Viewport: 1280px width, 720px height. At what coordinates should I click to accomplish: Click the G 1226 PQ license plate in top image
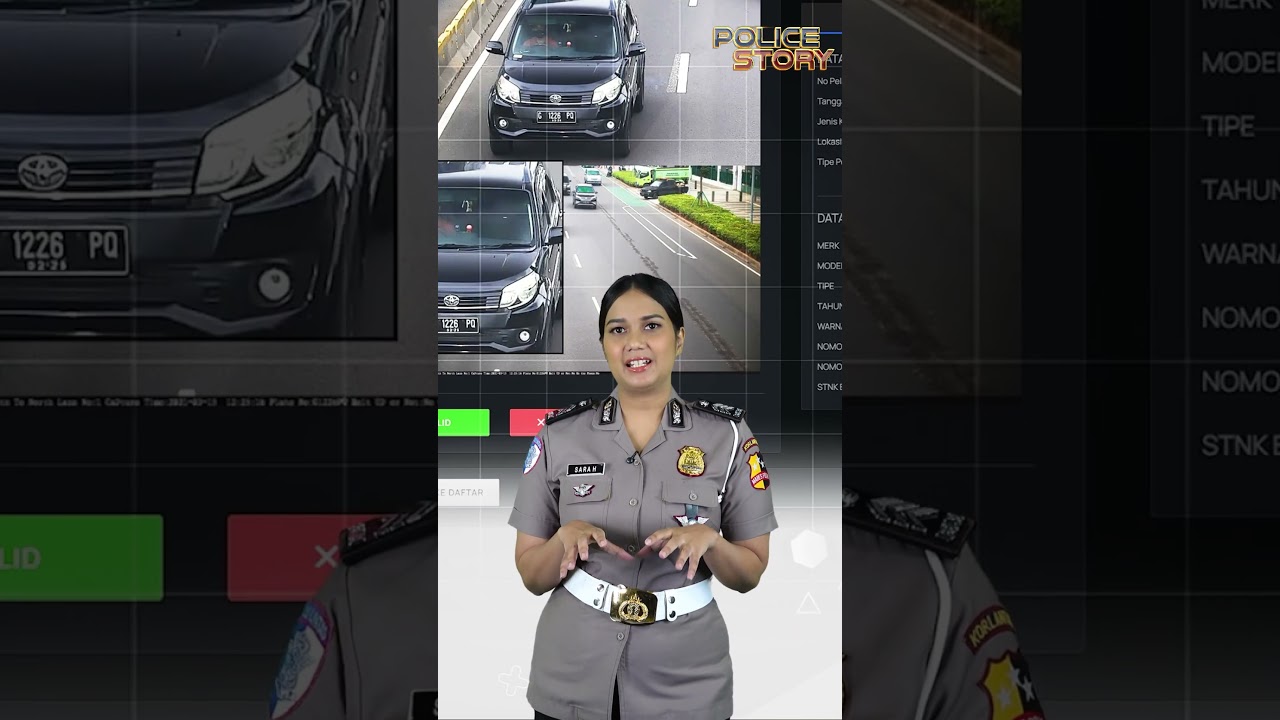[555, 116]
